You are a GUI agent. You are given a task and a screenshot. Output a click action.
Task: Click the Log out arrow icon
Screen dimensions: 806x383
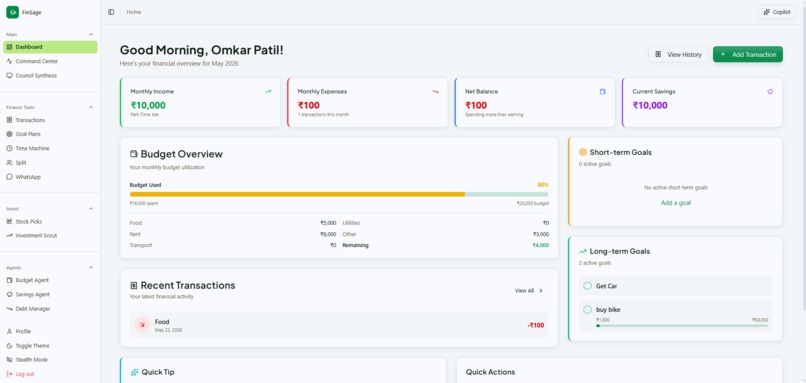[x=9, y=374]
